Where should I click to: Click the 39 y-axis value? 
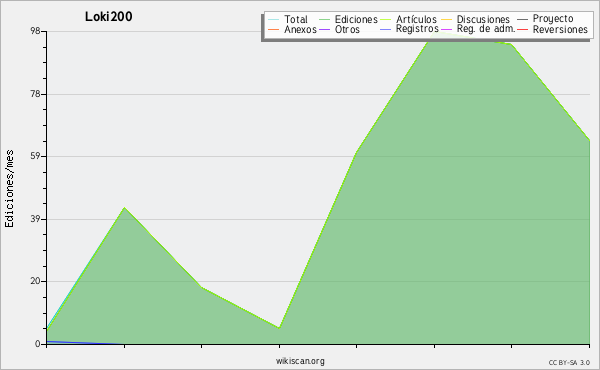point(35,219)
